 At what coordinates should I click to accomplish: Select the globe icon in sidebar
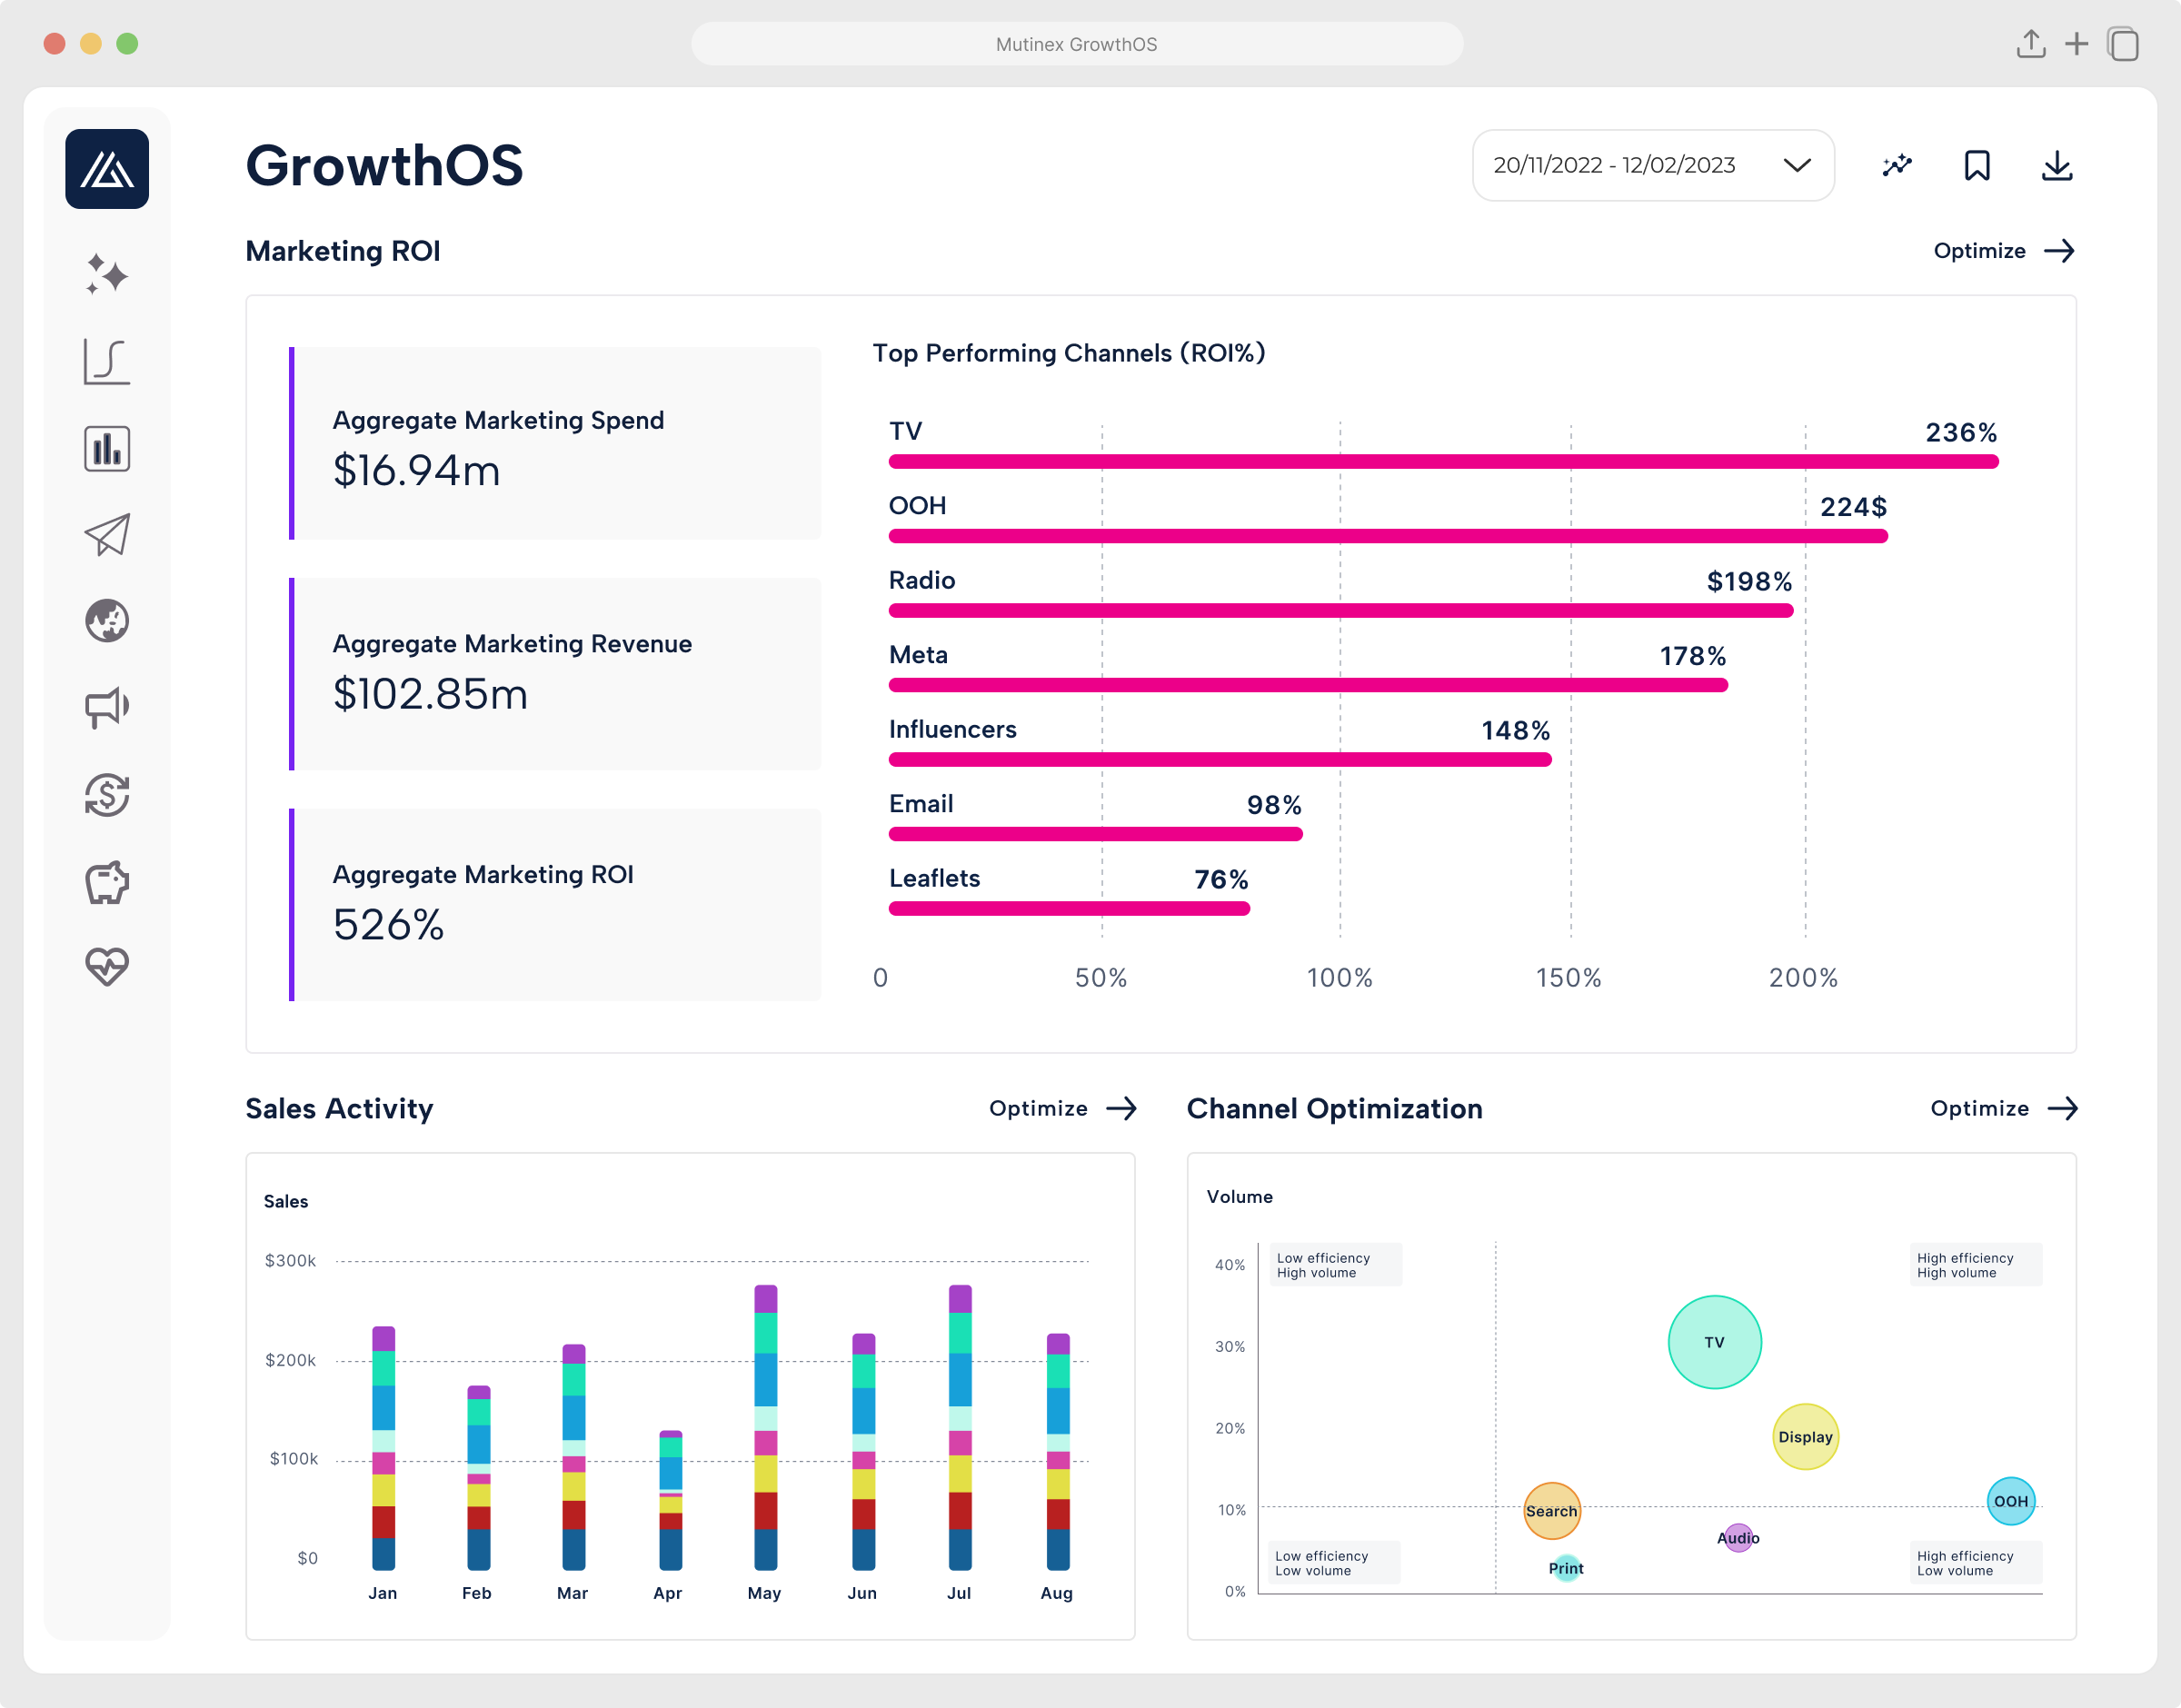coord(107,621)
